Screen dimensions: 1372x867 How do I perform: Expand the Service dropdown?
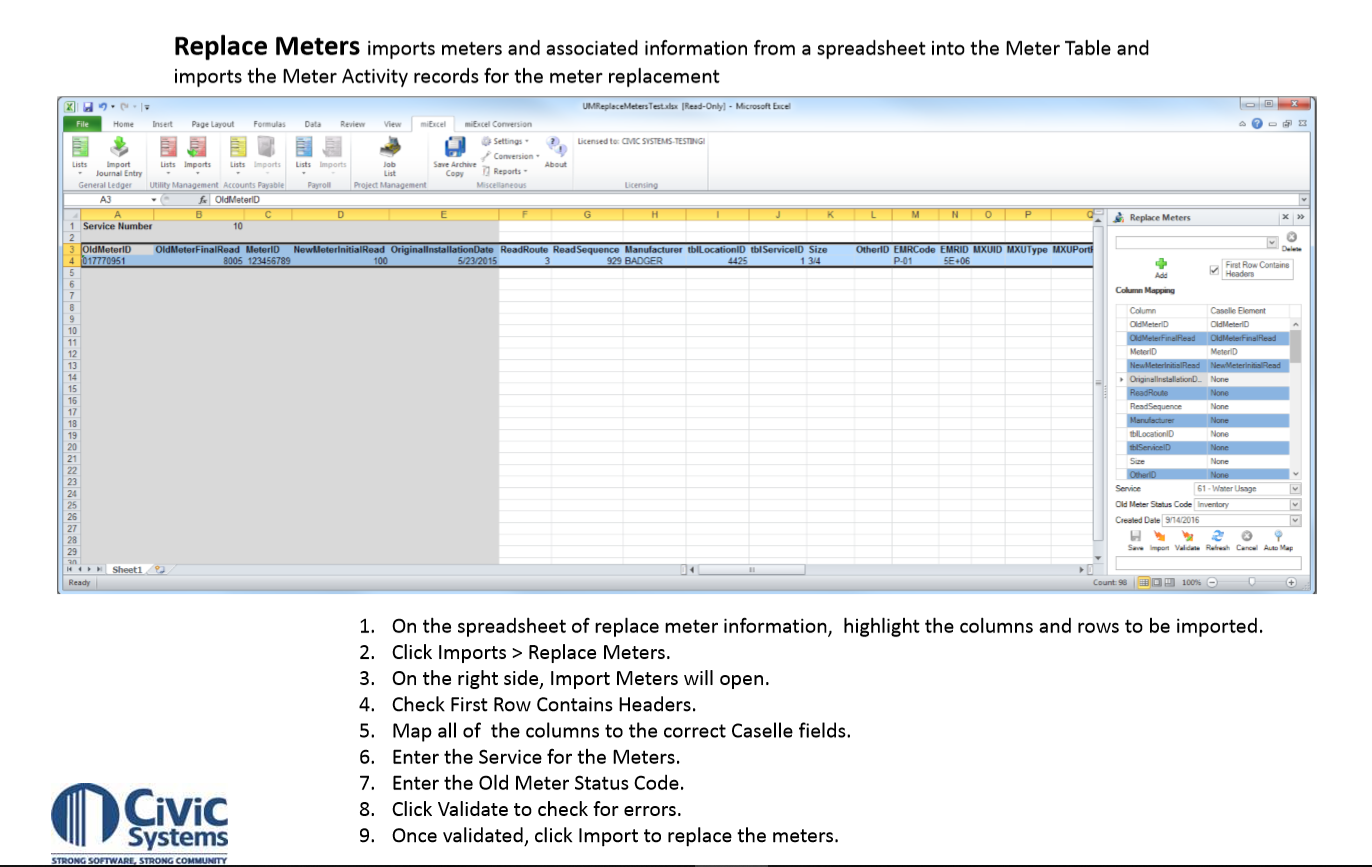tap(1295, 489)
